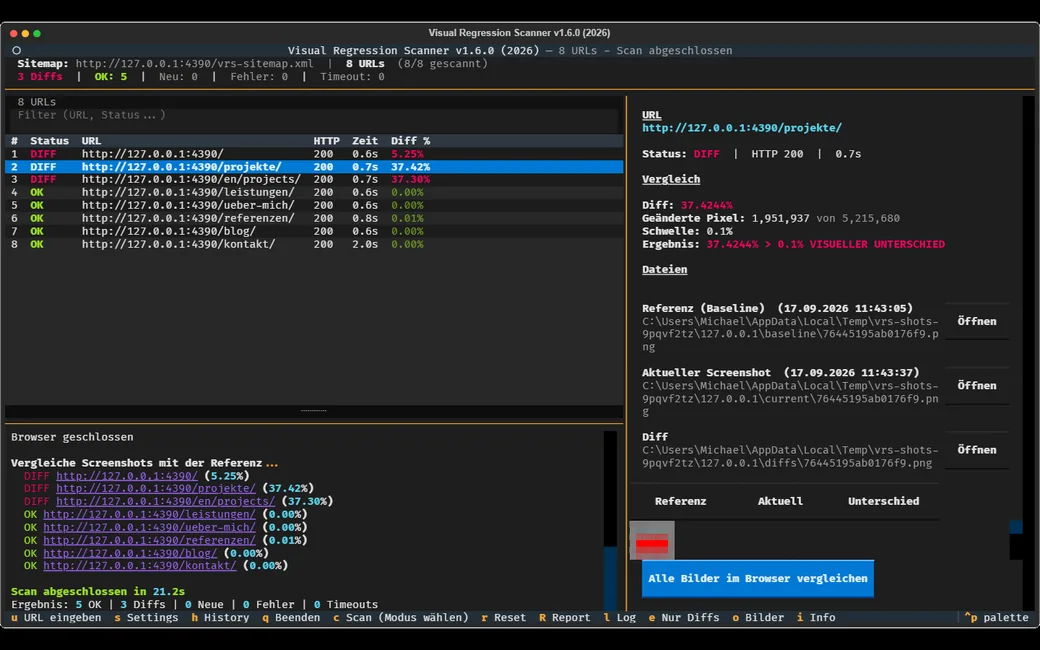Click Alle Bilder im Browser vergleichen
This screenshot has height=650, width=1040.
(x=757, y=578)
